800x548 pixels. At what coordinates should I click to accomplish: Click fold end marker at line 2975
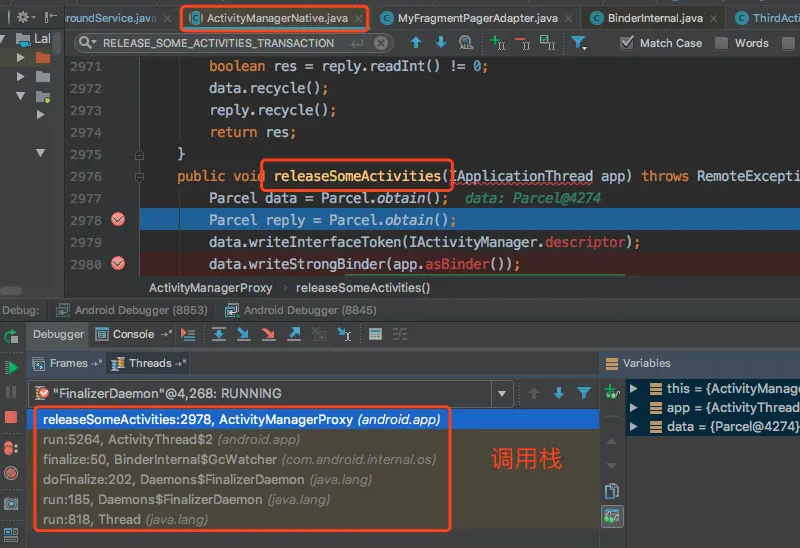(139, 155)
